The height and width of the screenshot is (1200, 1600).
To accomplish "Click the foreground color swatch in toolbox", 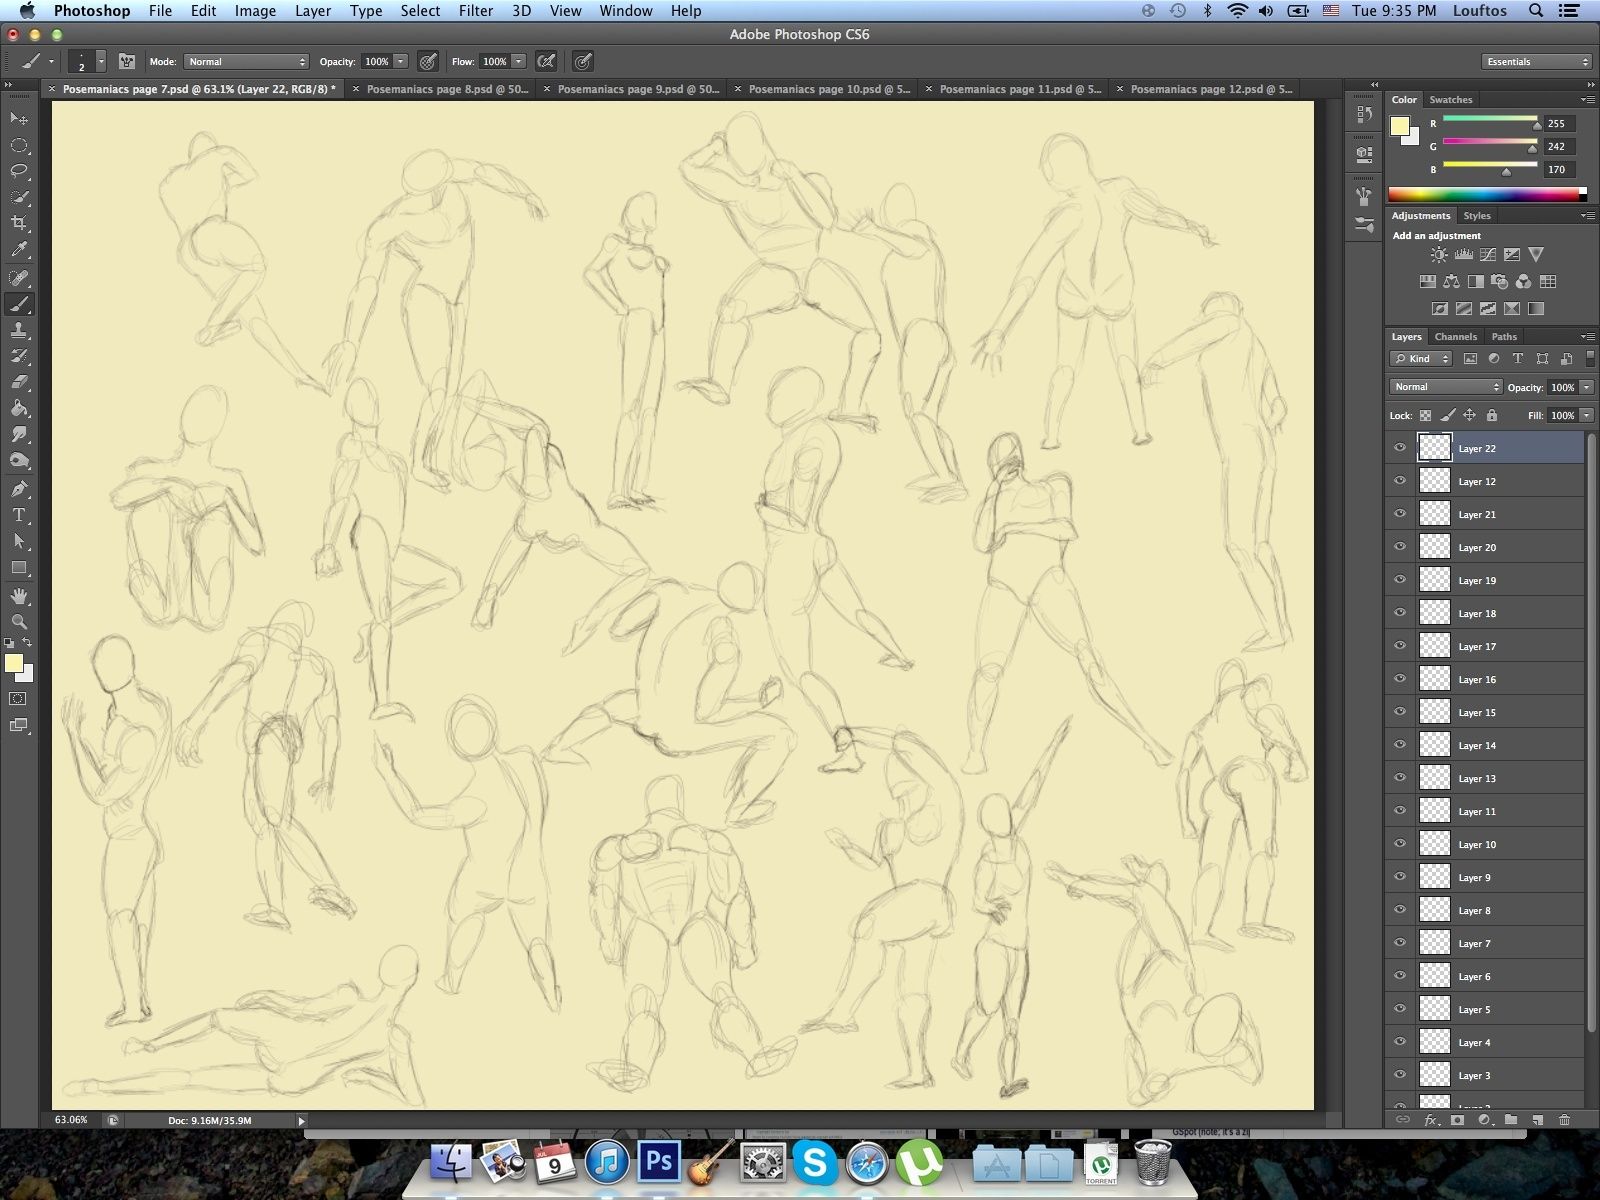I will pyautogui.click(x=13, y=664).
